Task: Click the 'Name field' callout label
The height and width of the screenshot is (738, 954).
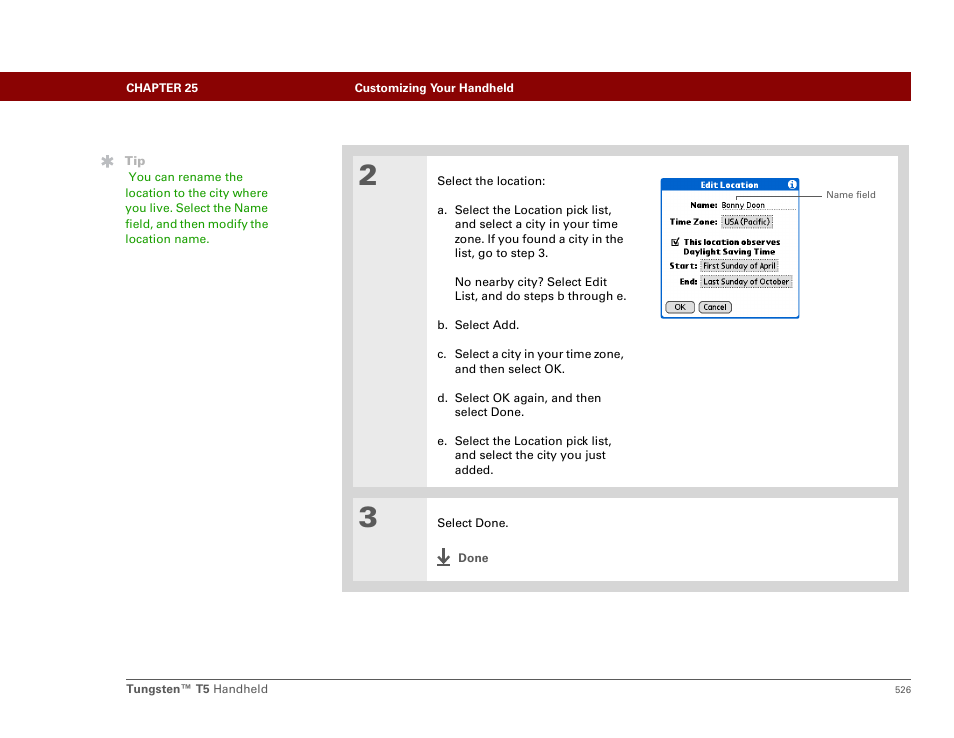Action: [851, 195]
